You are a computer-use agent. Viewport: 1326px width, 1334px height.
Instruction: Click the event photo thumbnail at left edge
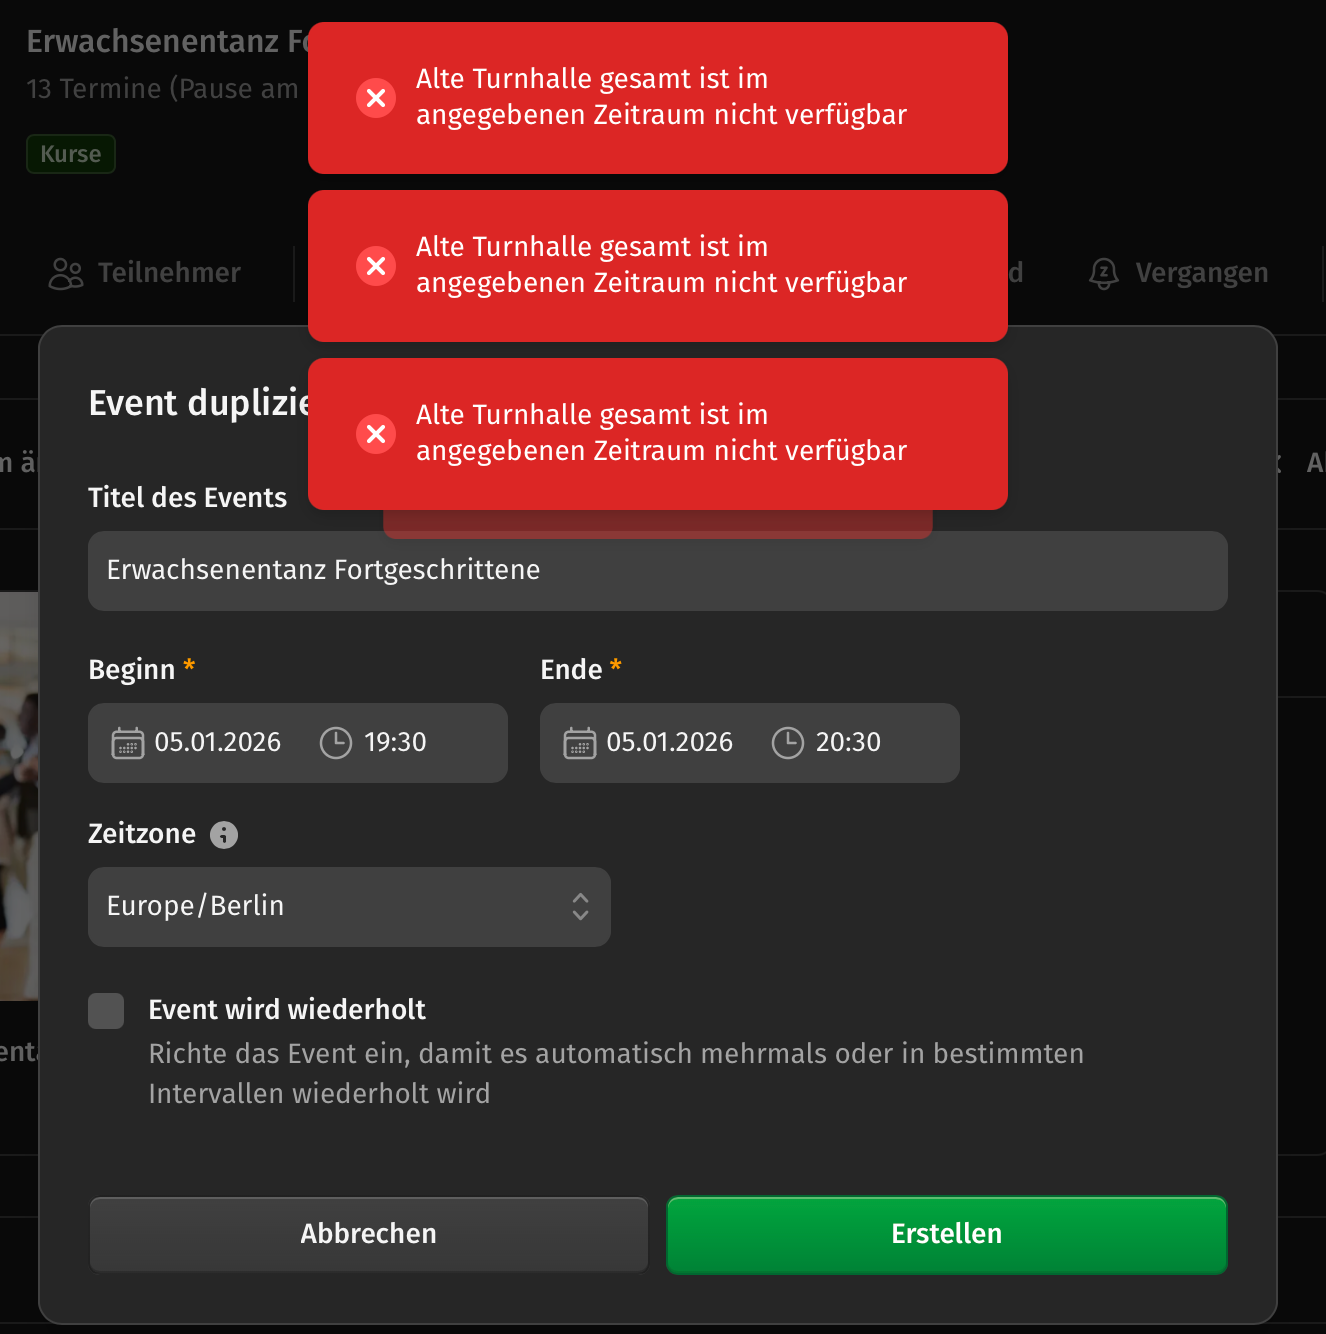point(18,795)
